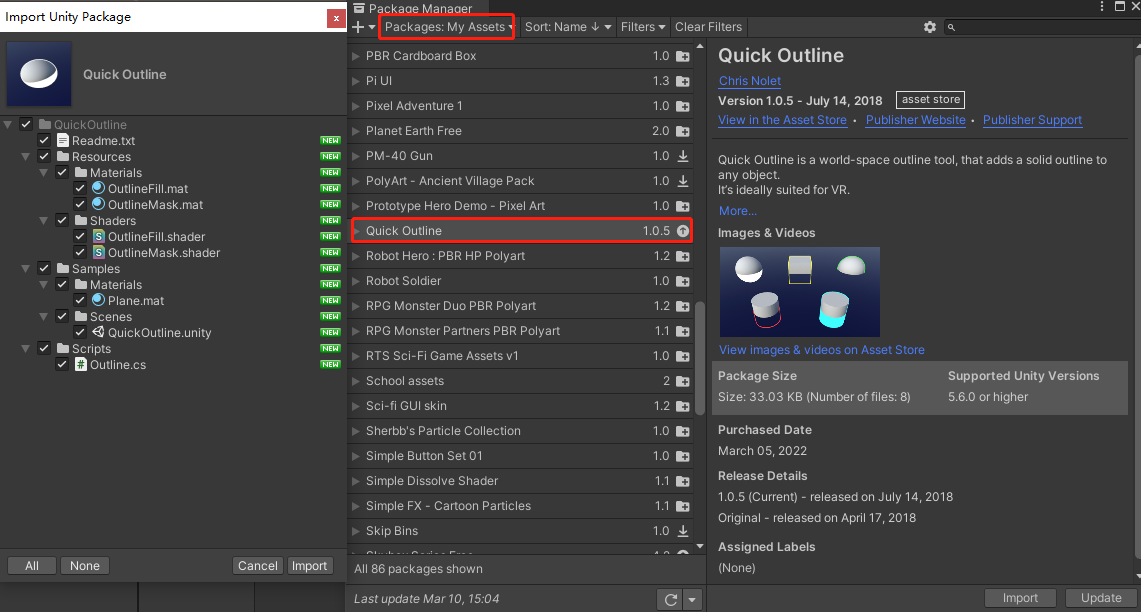Click Clear Filters in the toolbar
This screenshot has height=612, width=1141.
708,27
